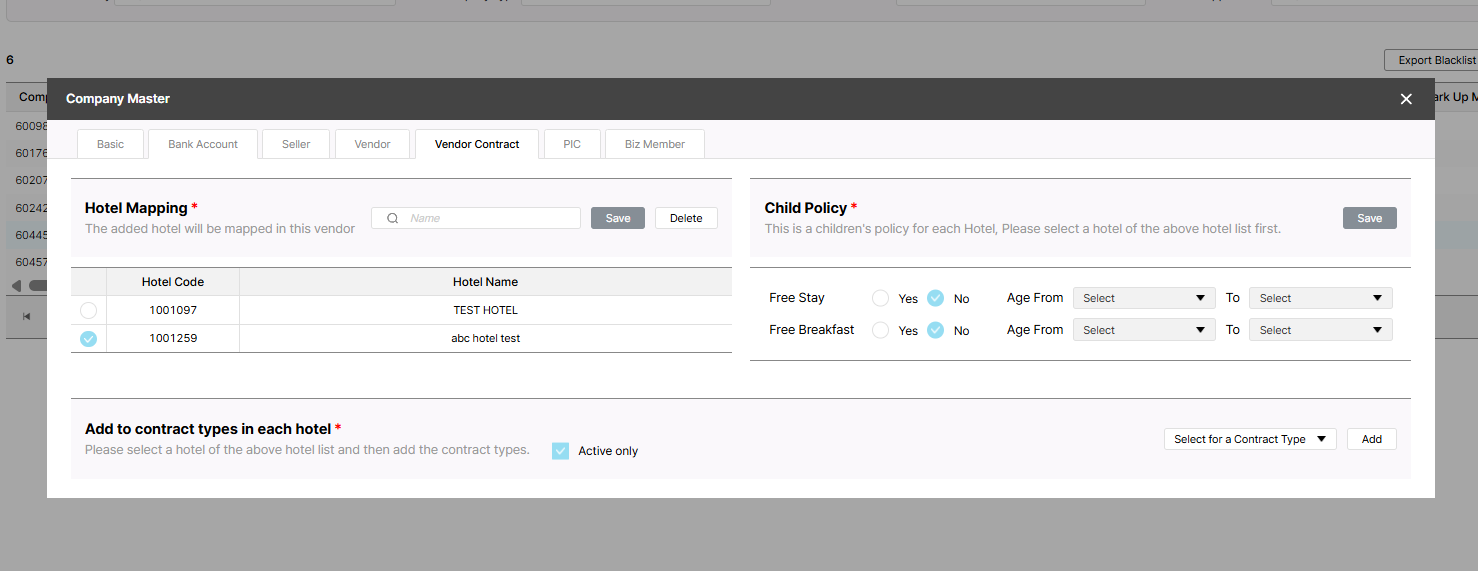1478x571 pixels.
Task: Set Free Stay to Yes
Action: coord(880,298)
